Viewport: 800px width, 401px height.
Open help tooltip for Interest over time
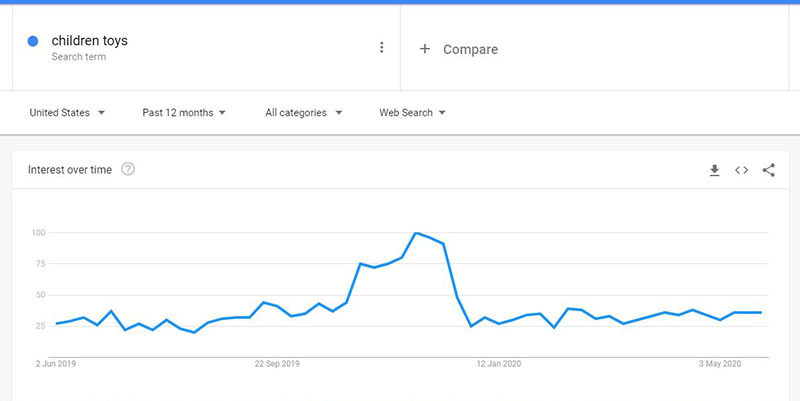[x=128, y=169]
